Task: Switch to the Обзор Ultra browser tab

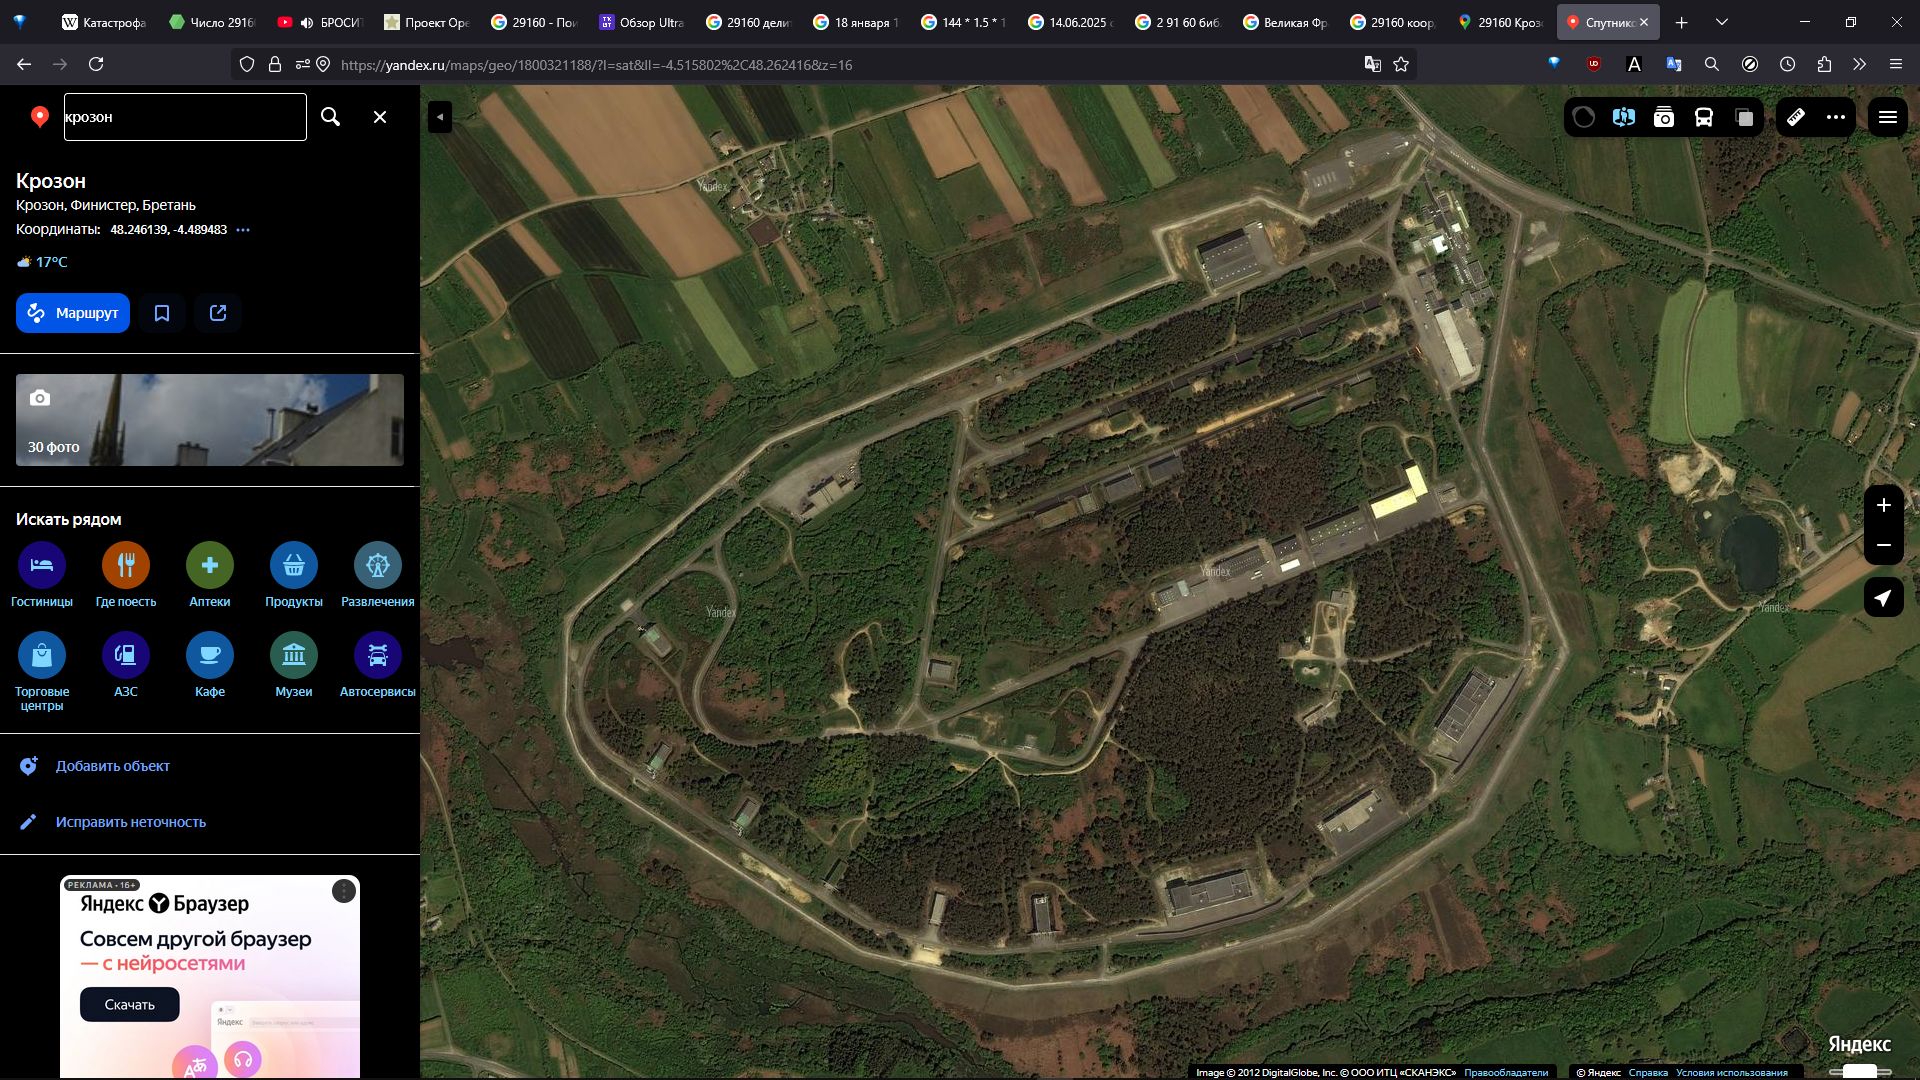Action: tap(641, 22)
